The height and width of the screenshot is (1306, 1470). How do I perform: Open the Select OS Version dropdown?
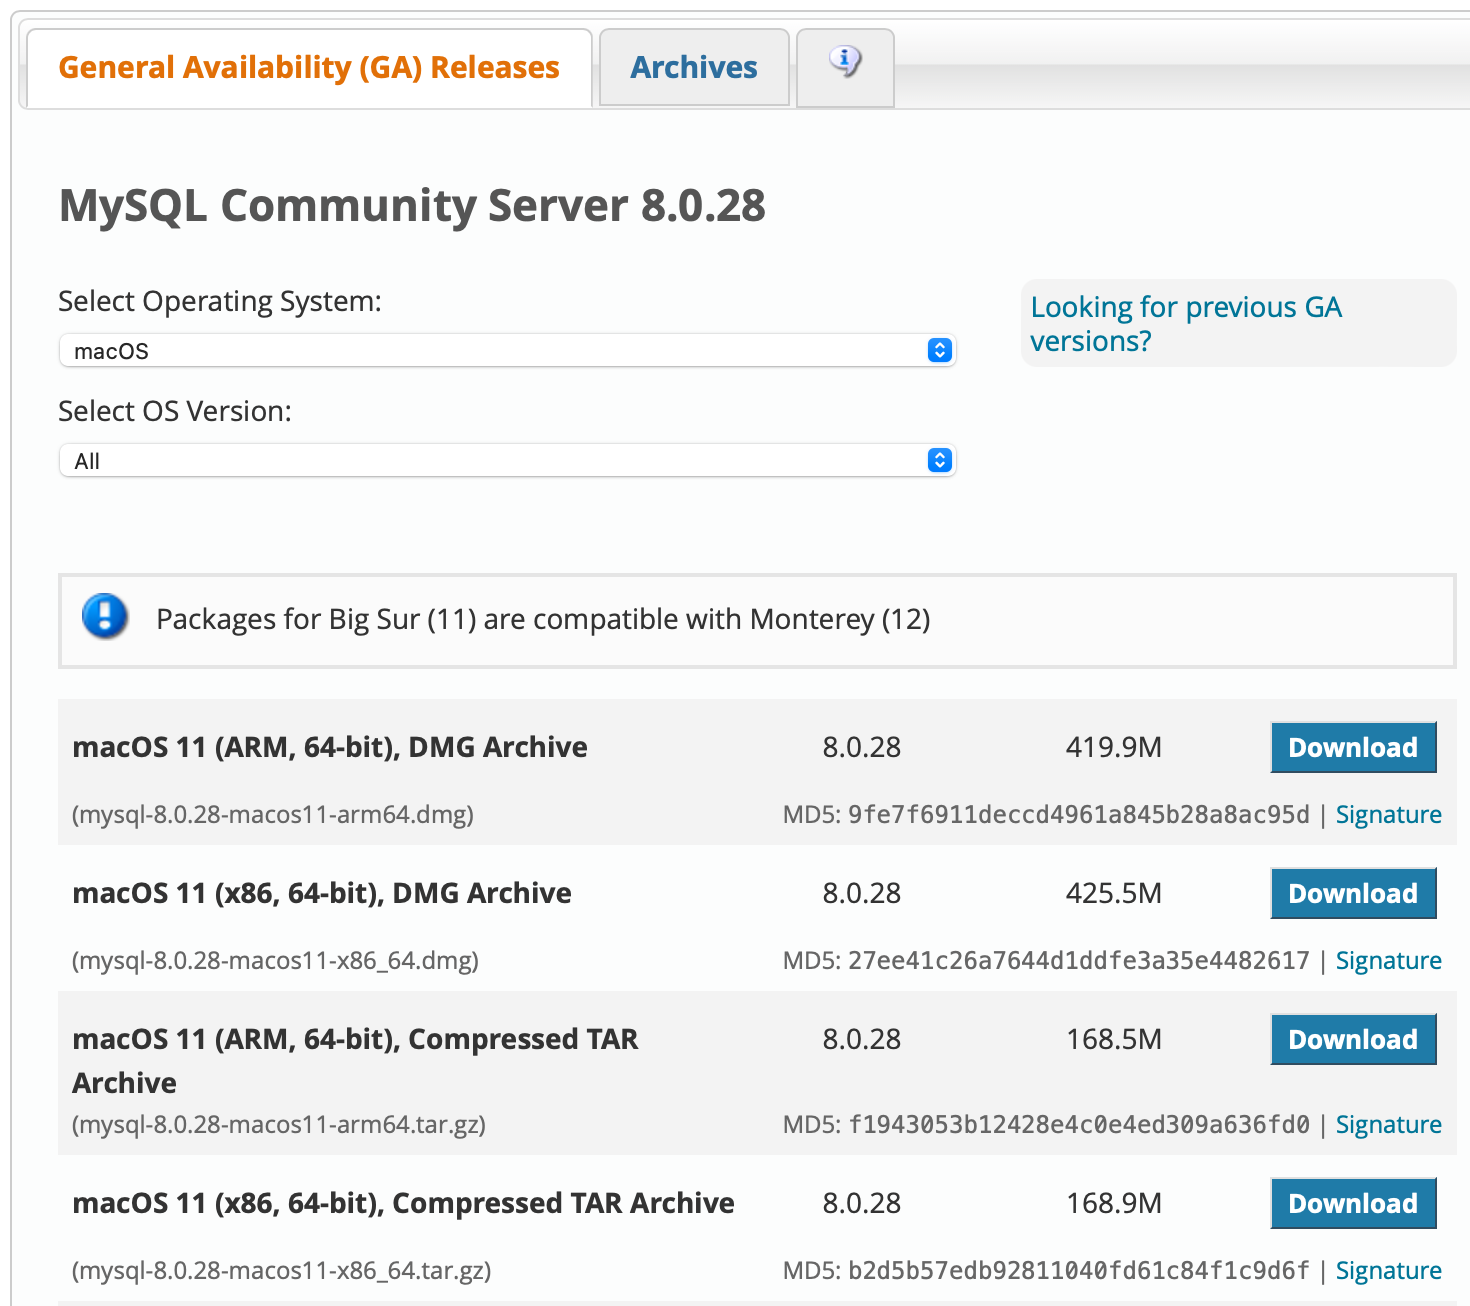tap(508, 461)
